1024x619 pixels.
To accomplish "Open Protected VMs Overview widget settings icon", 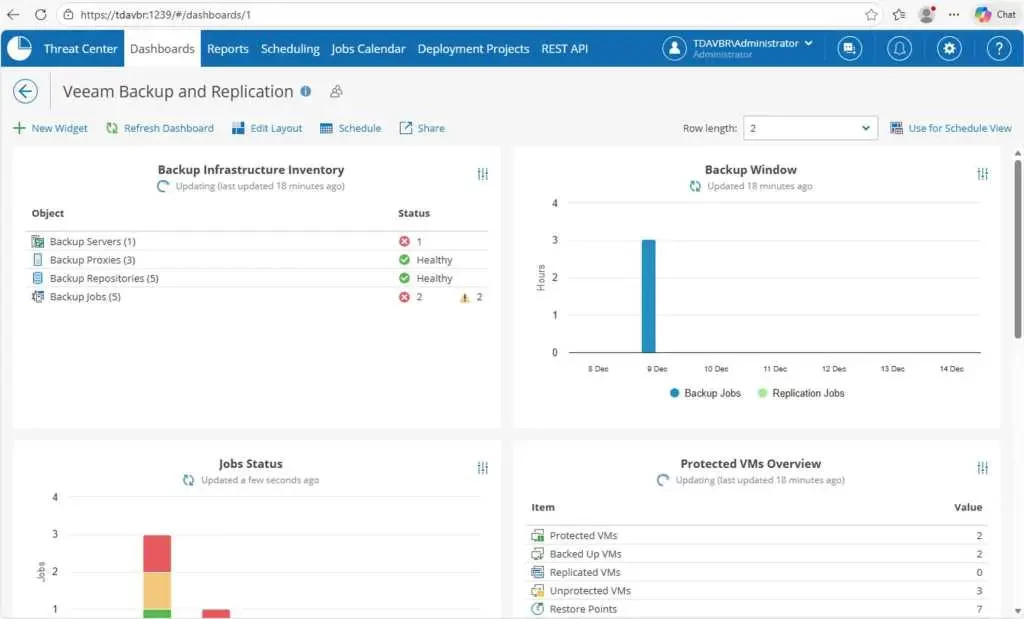I will click(982, 468).
